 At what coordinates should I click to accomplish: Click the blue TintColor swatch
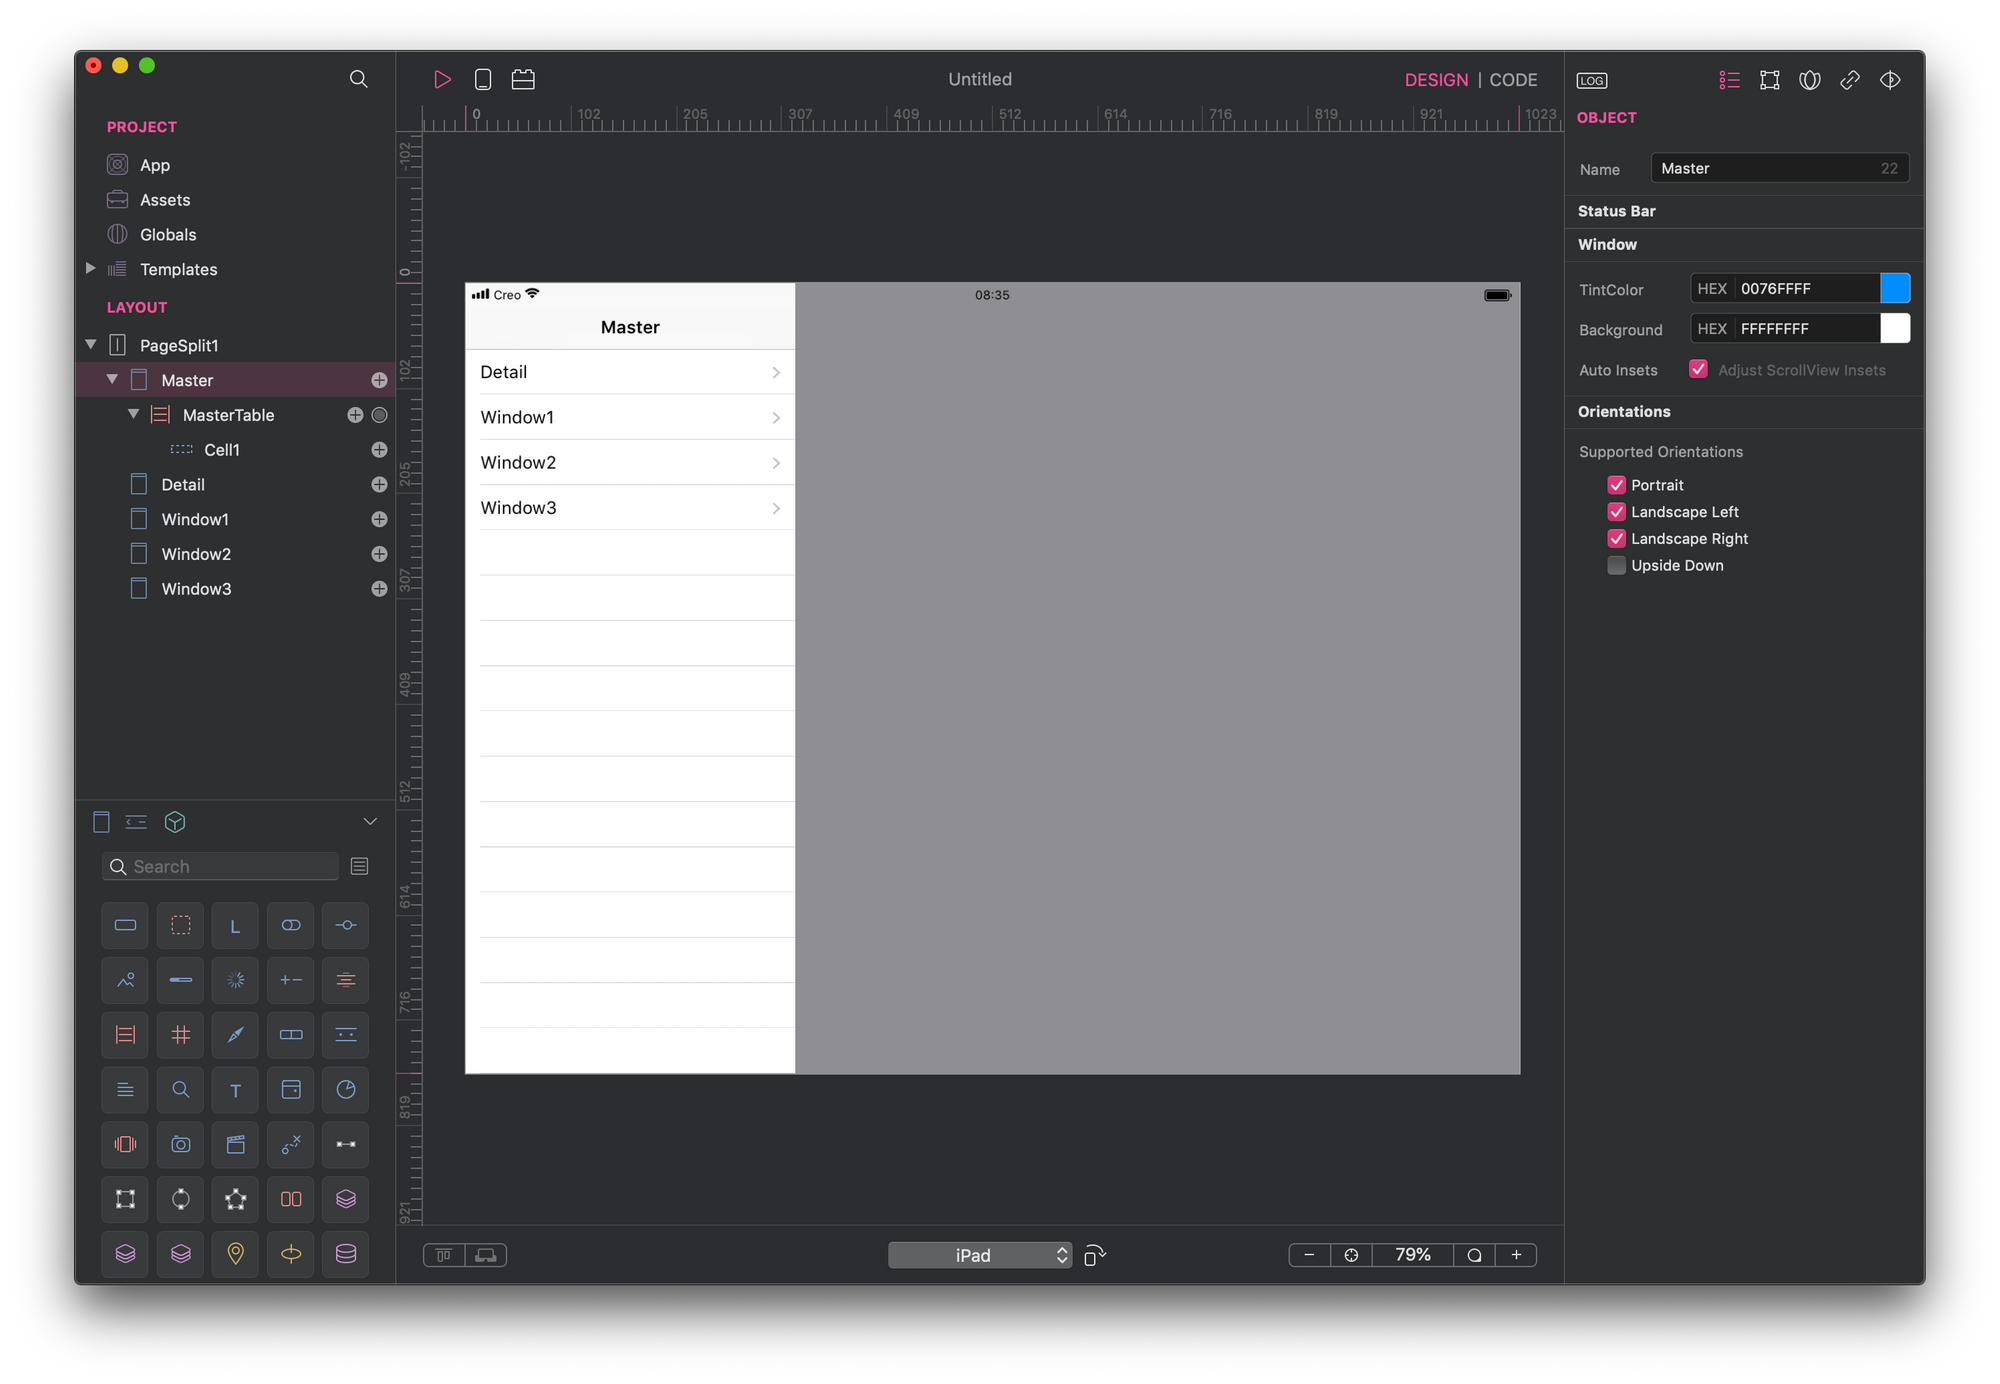[1894, 288]
